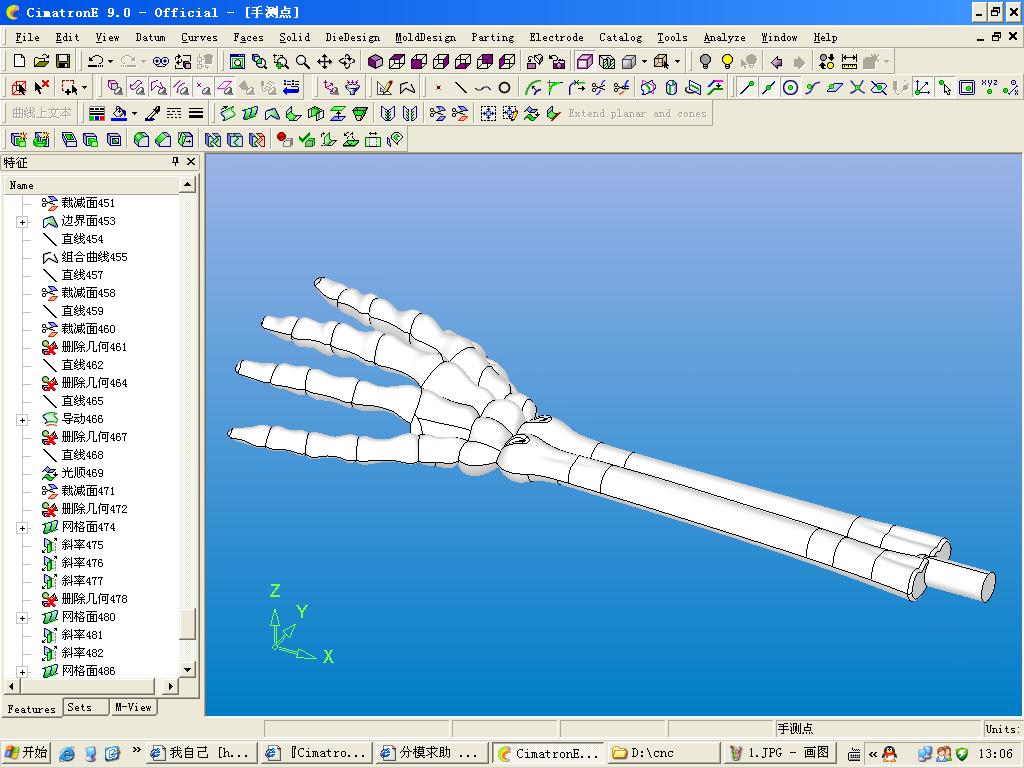This screenshot has width=1024, height=768.
Task: Open the fill color bucket dropdown arrow
Action: point(134,114)
